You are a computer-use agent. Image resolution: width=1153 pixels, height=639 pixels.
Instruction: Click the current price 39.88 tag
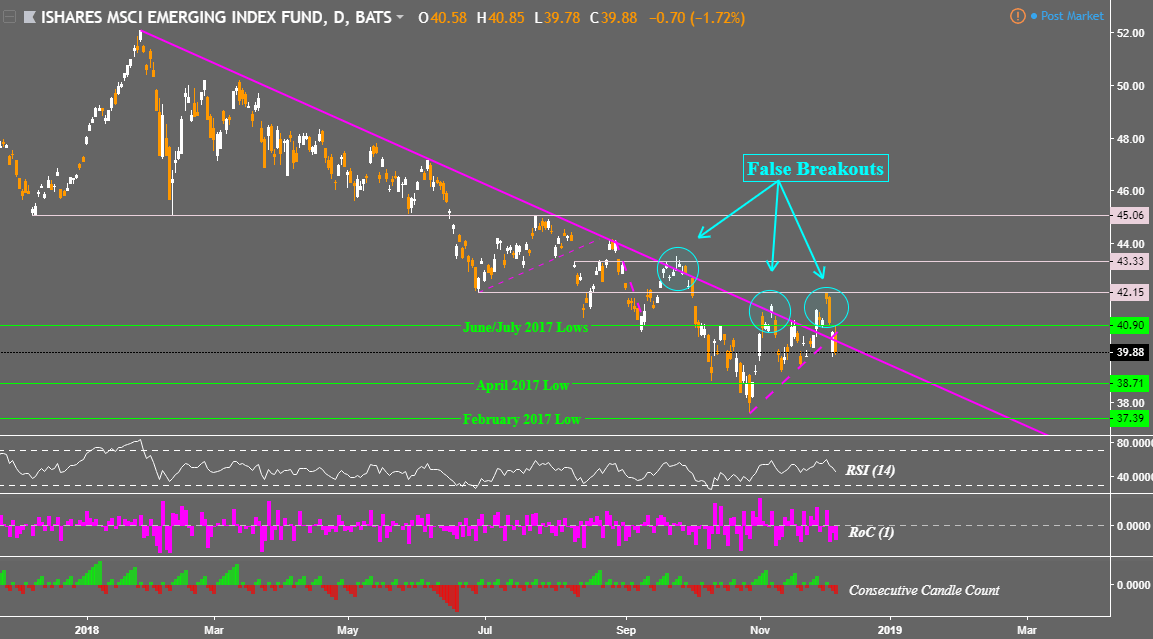[x=1130, y=352]
